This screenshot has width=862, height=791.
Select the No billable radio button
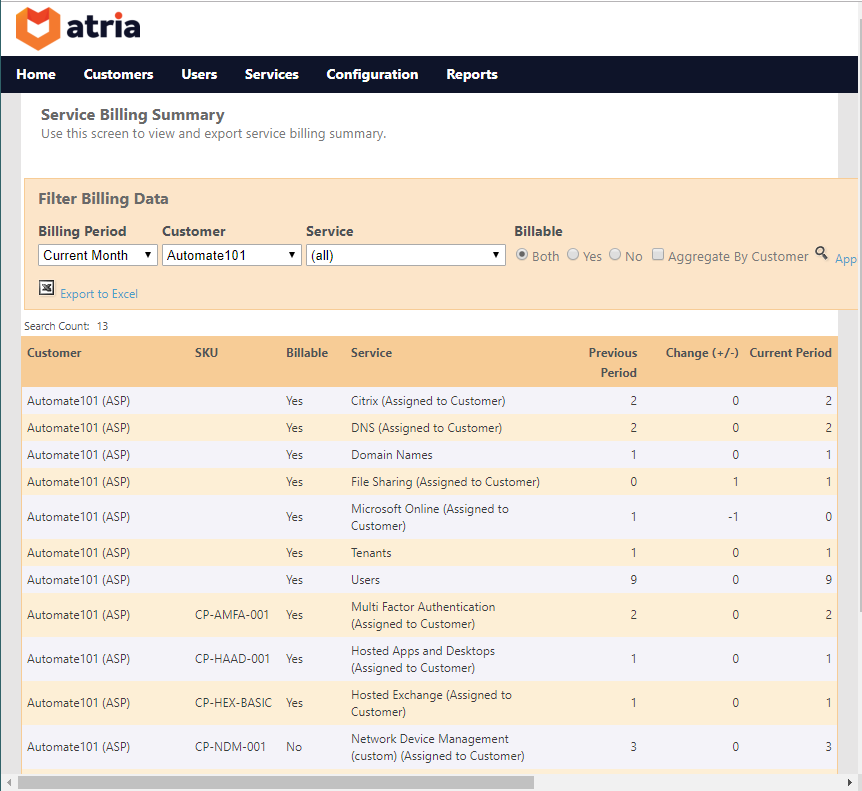pyautogui.click(x=615, y=255)
